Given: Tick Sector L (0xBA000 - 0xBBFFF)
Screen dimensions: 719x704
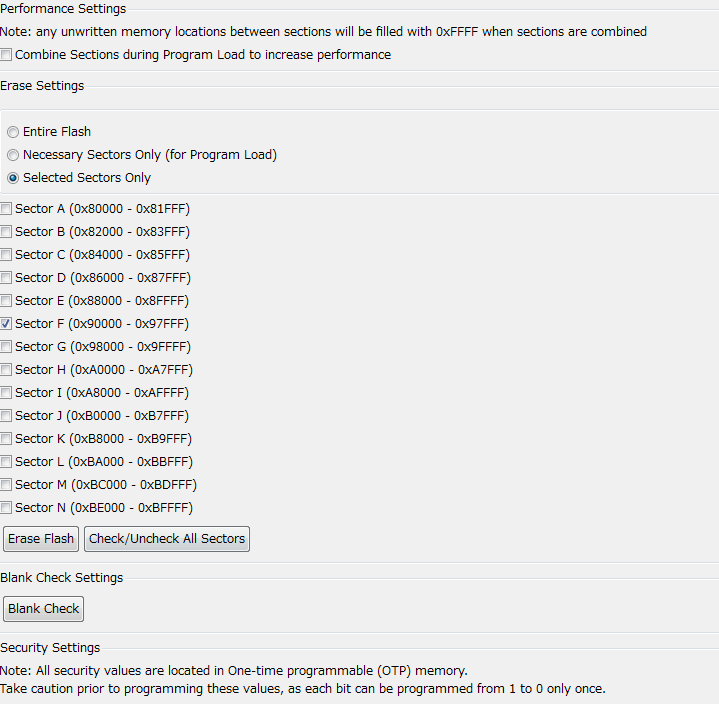Looking at the screenshot, I should [7, 462].
